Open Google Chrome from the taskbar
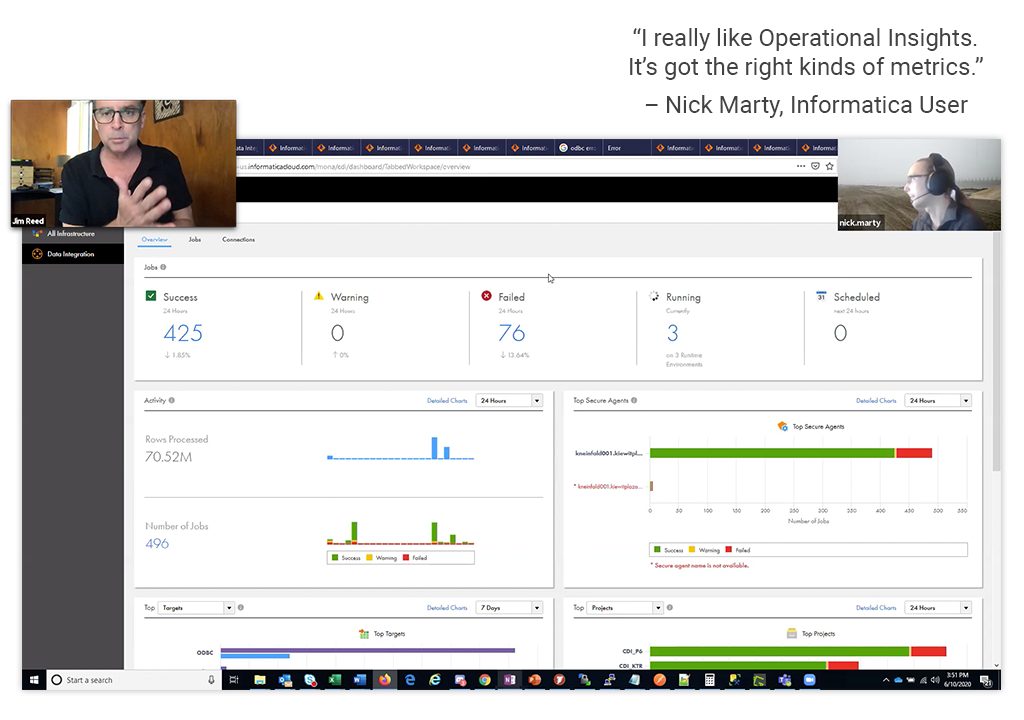The image size is (1024, 720). [x=485, y=679]
